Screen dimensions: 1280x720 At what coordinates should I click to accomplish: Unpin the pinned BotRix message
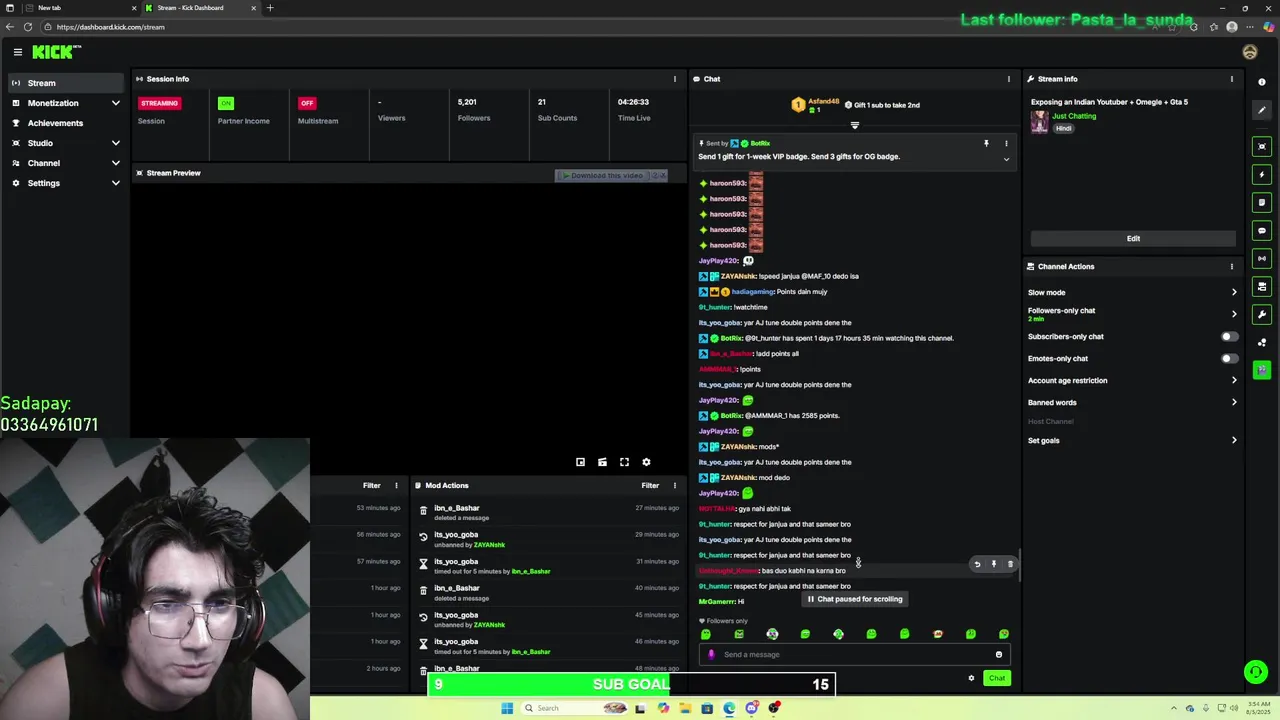click(986, 144)
